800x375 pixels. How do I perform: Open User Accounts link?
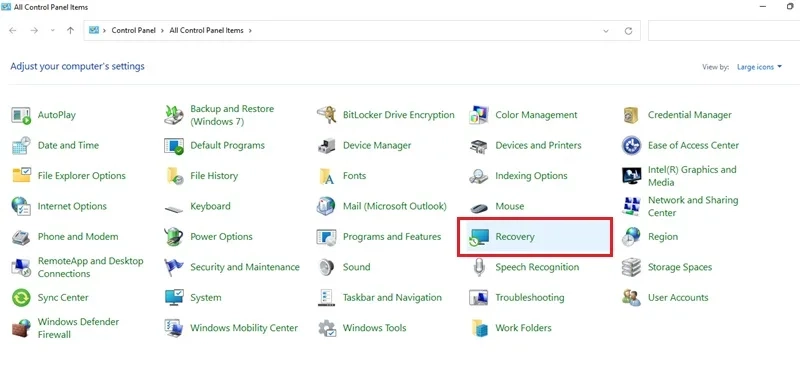(678, 297)
